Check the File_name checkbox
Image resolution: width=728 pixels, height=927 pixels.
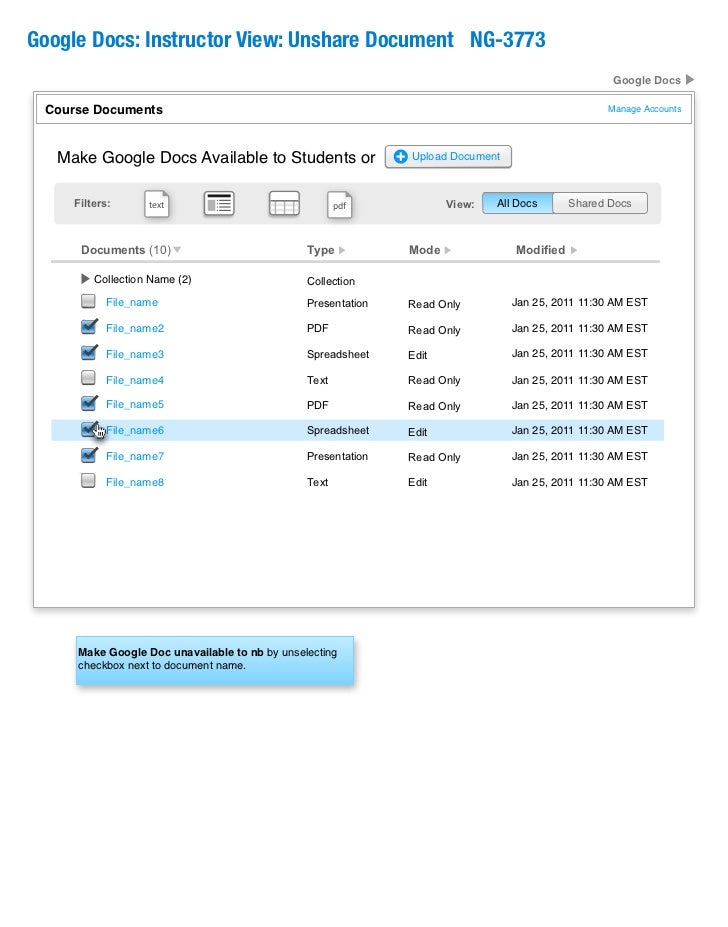tap(88, 302)
